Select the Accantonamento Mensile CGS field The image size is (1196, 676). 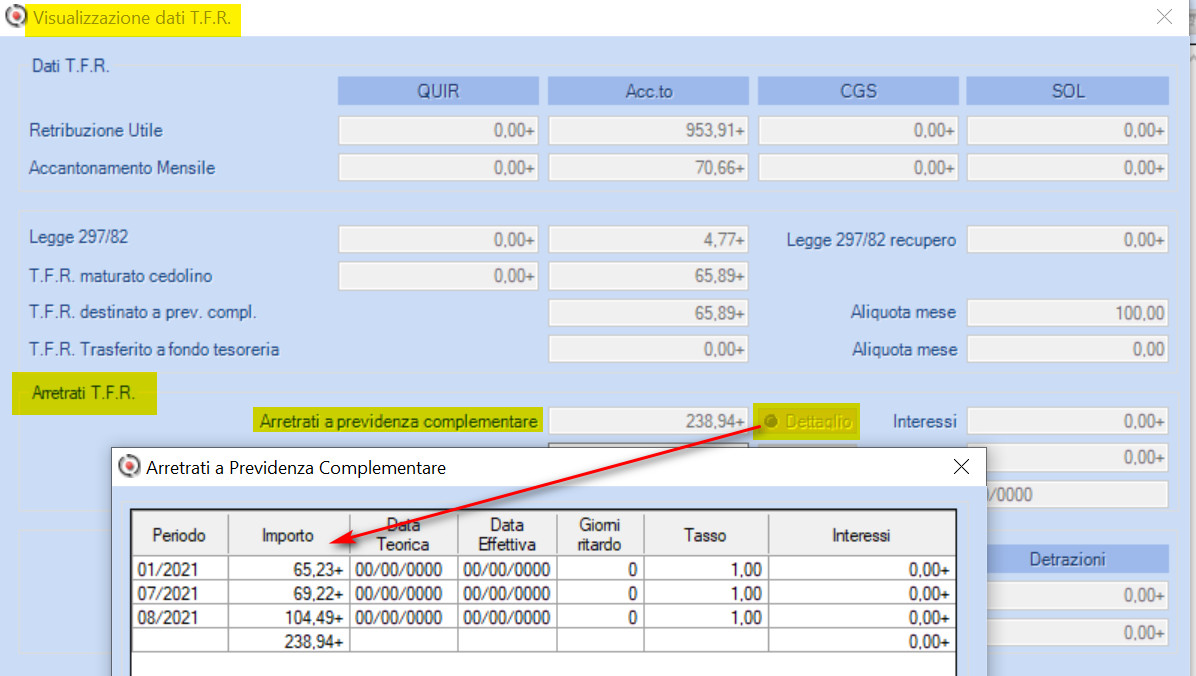(858, 168)
